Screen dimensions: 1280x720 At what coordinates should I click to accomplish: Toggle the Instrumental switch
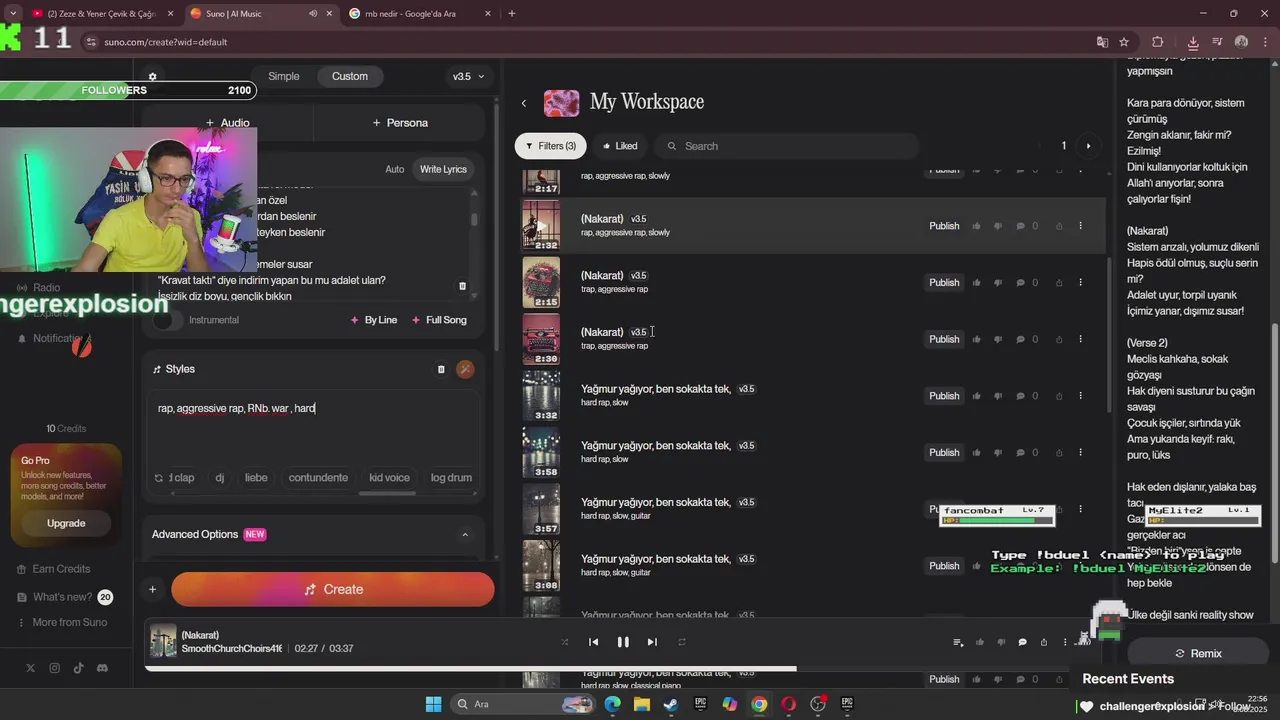coord(168,320)
